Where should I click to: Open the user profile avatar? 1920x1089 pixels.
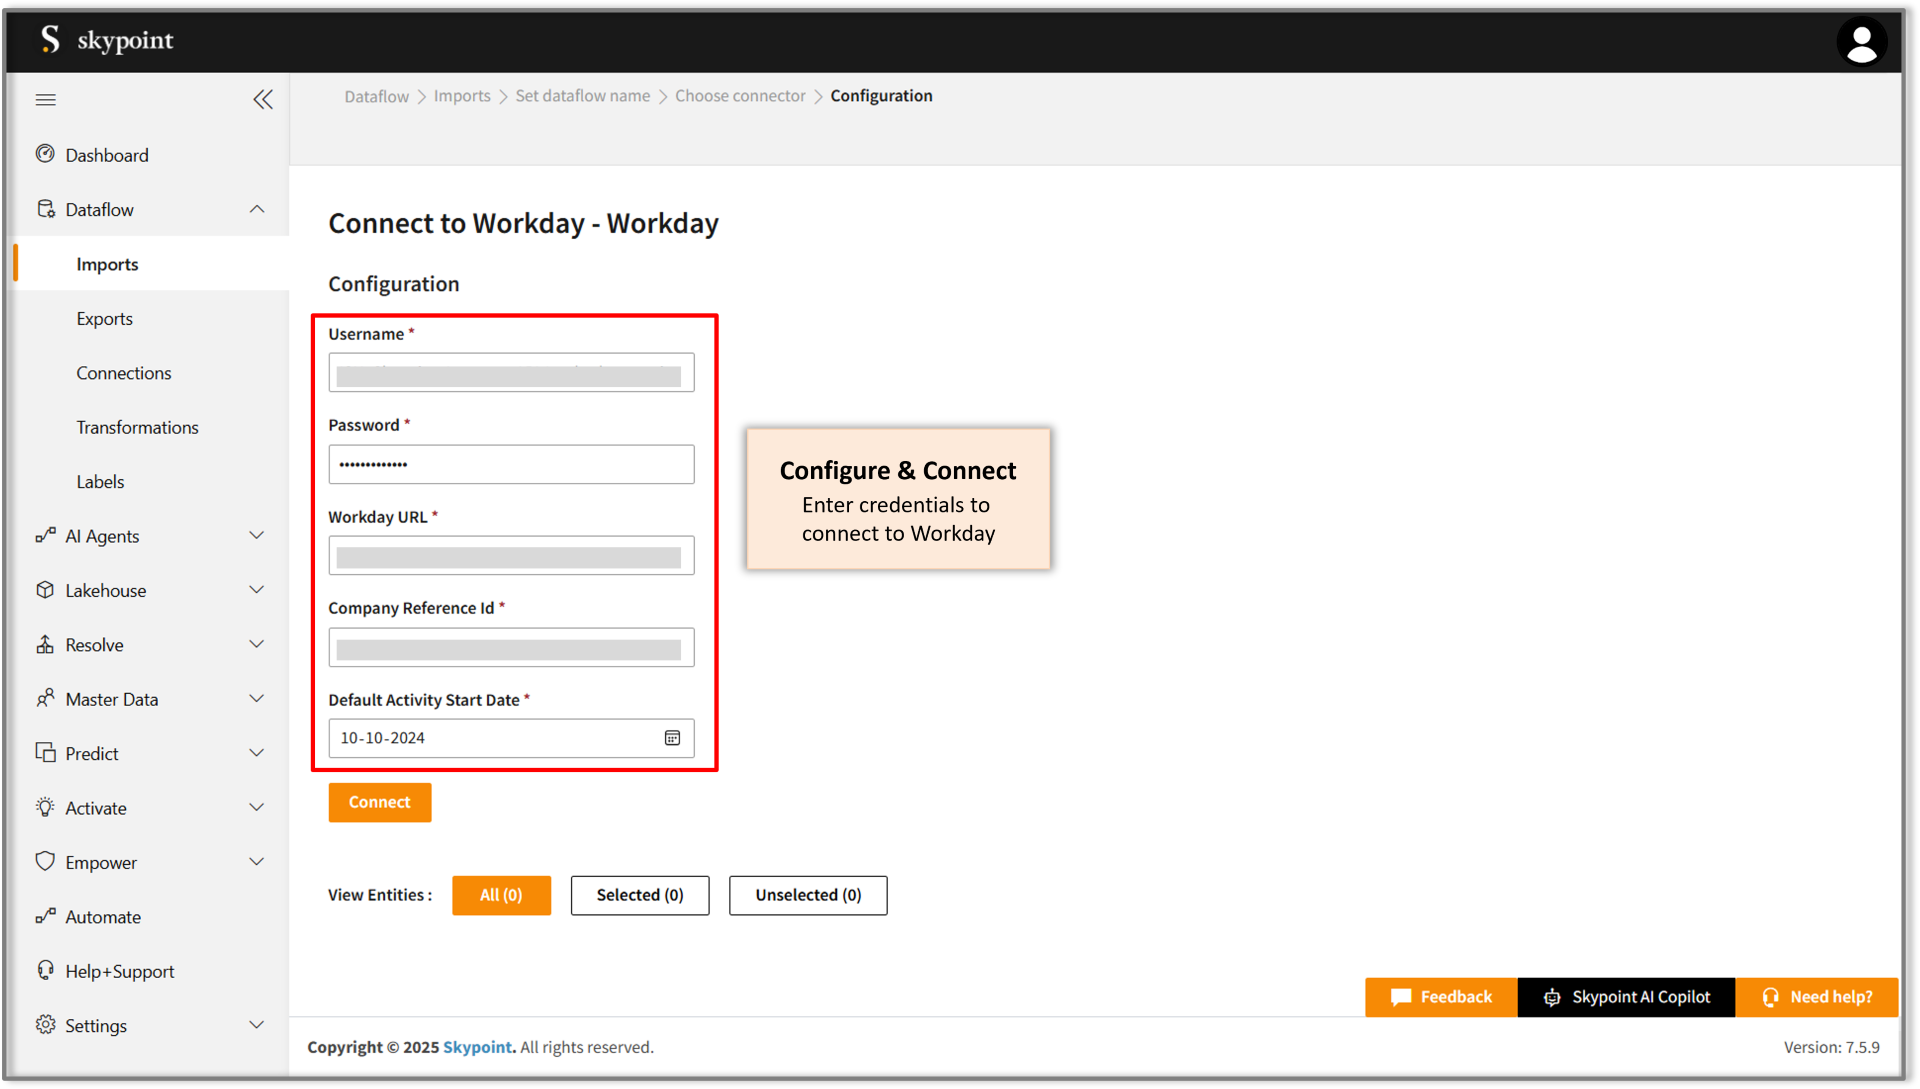click(1861, 42)
